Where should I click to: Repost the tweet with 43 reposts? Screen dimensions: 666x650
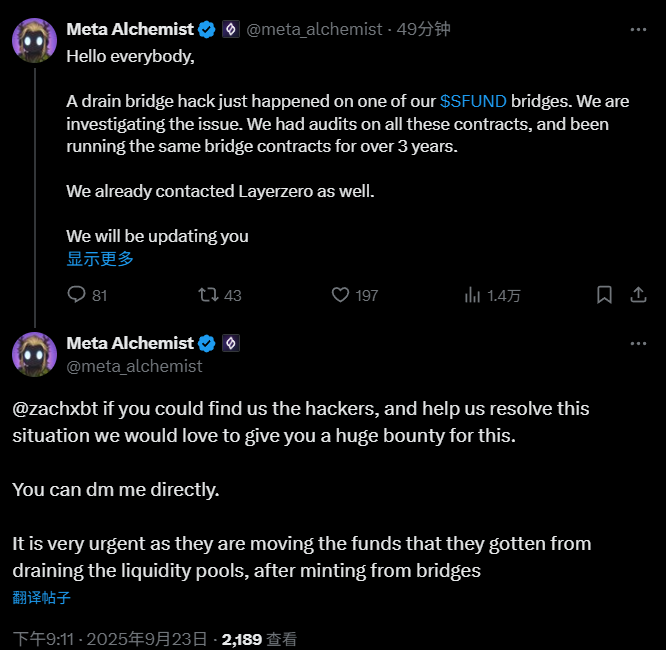tap(208, 295)
